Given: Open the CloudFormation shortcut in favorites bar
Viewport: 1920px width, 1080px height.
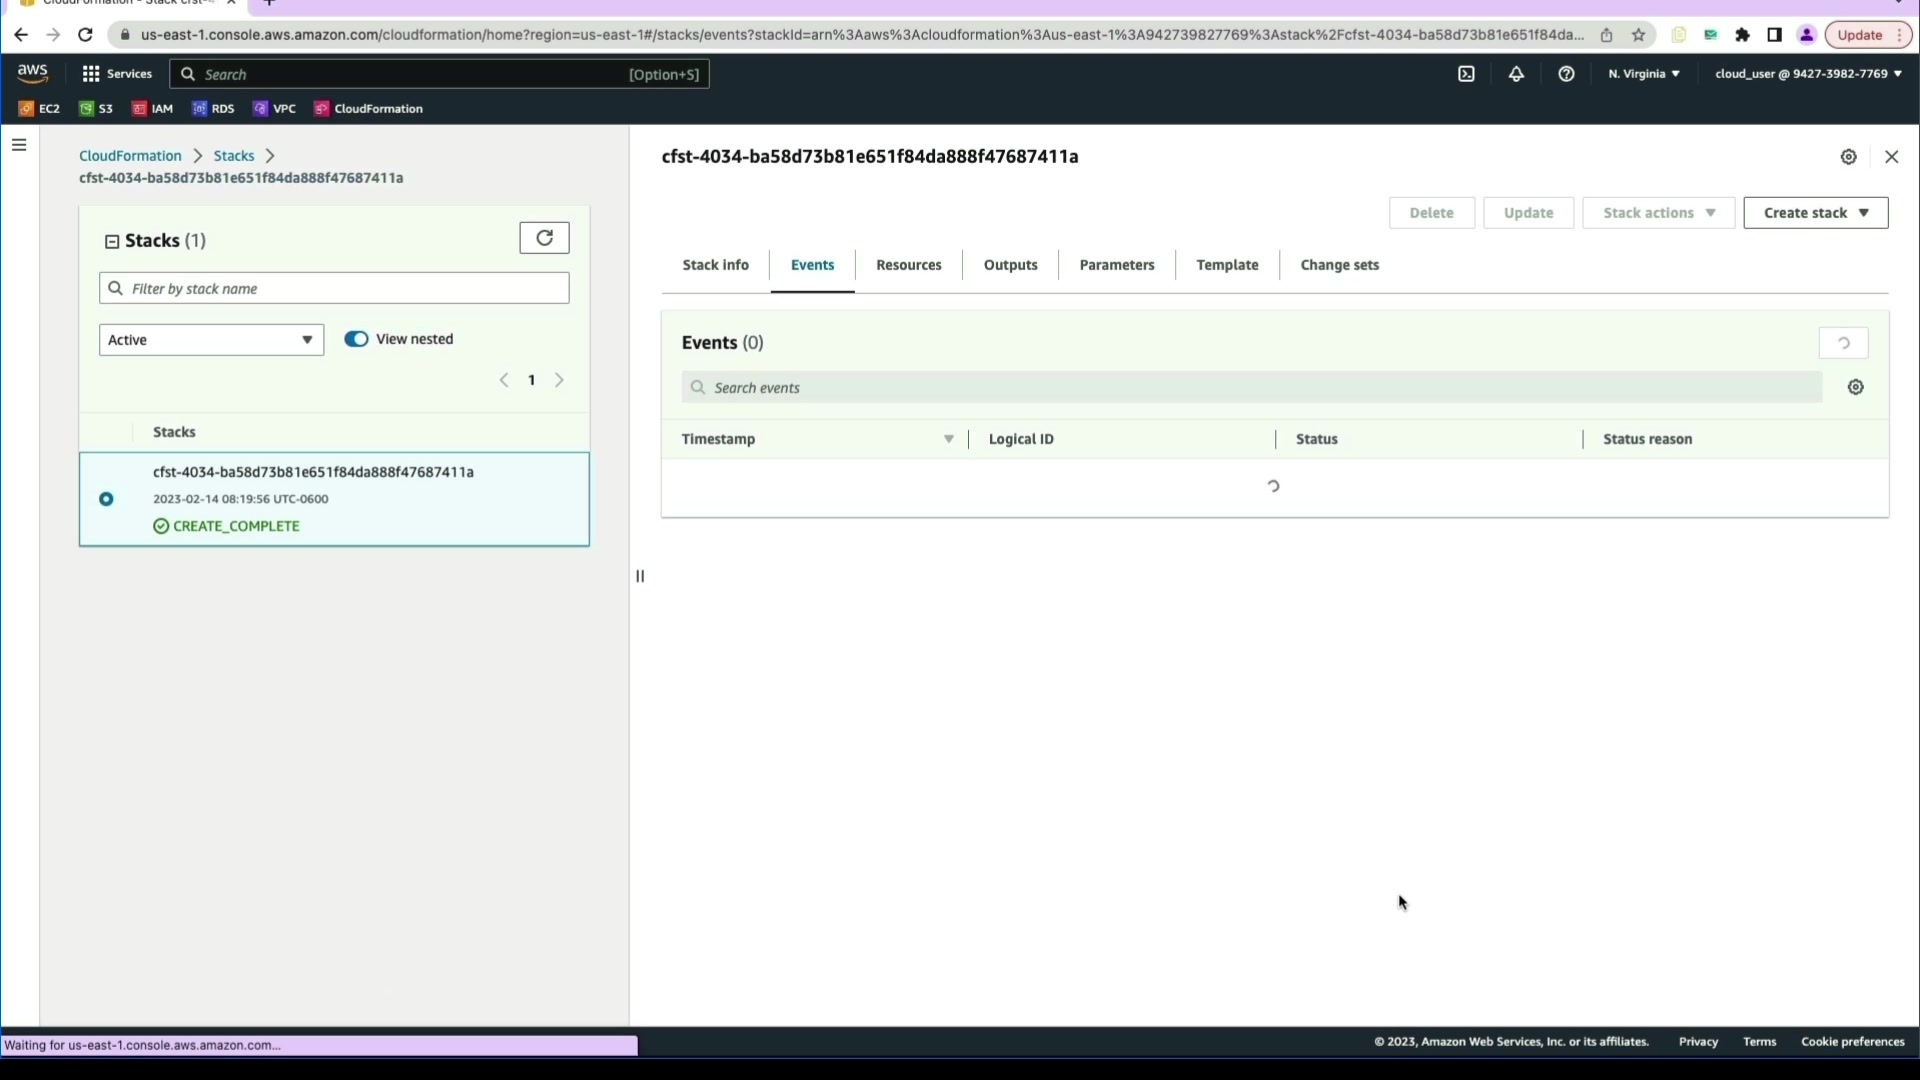Looking at the screenshot, I should tap(368, 109).
